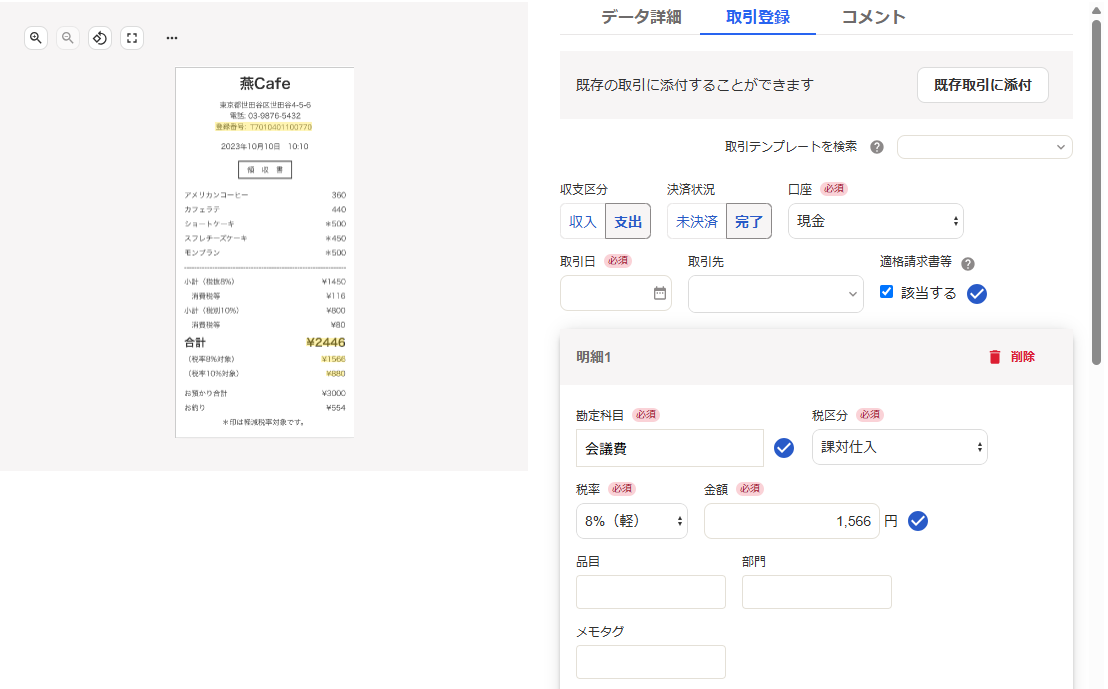Open the 税率 dropdown showing 8%（軽）
The width and height of the screenshot is (1108, 689).
[x=632, y=521]
